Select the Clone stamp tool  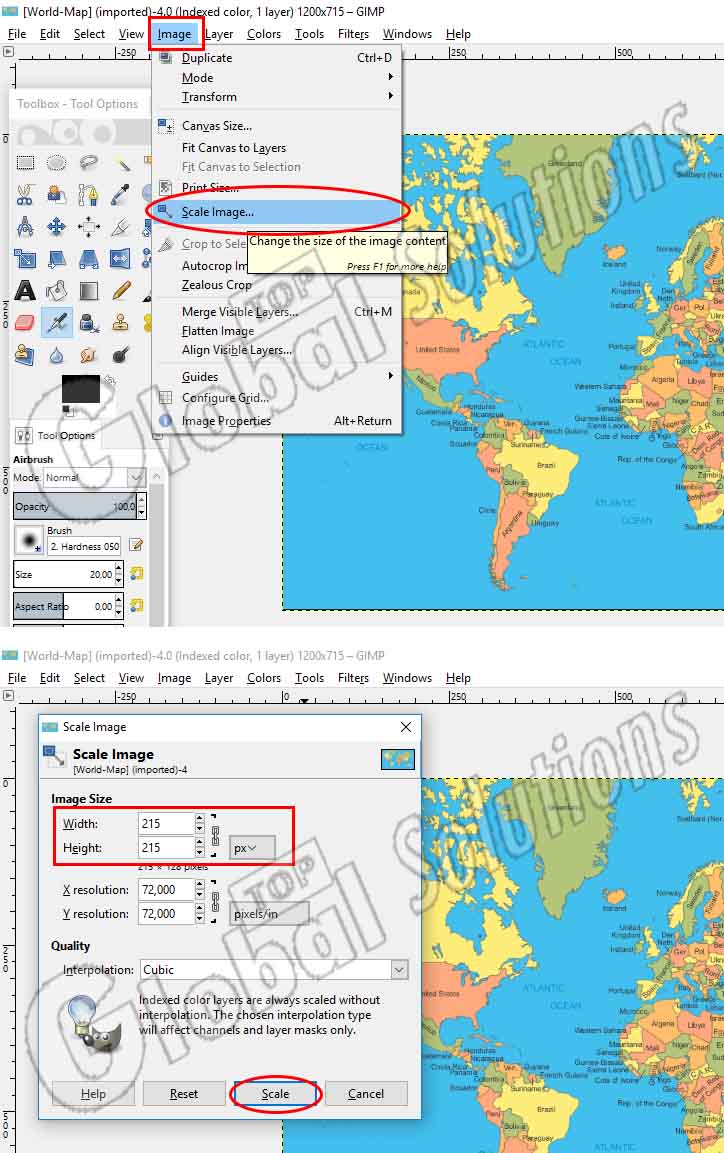click(121, 323)
